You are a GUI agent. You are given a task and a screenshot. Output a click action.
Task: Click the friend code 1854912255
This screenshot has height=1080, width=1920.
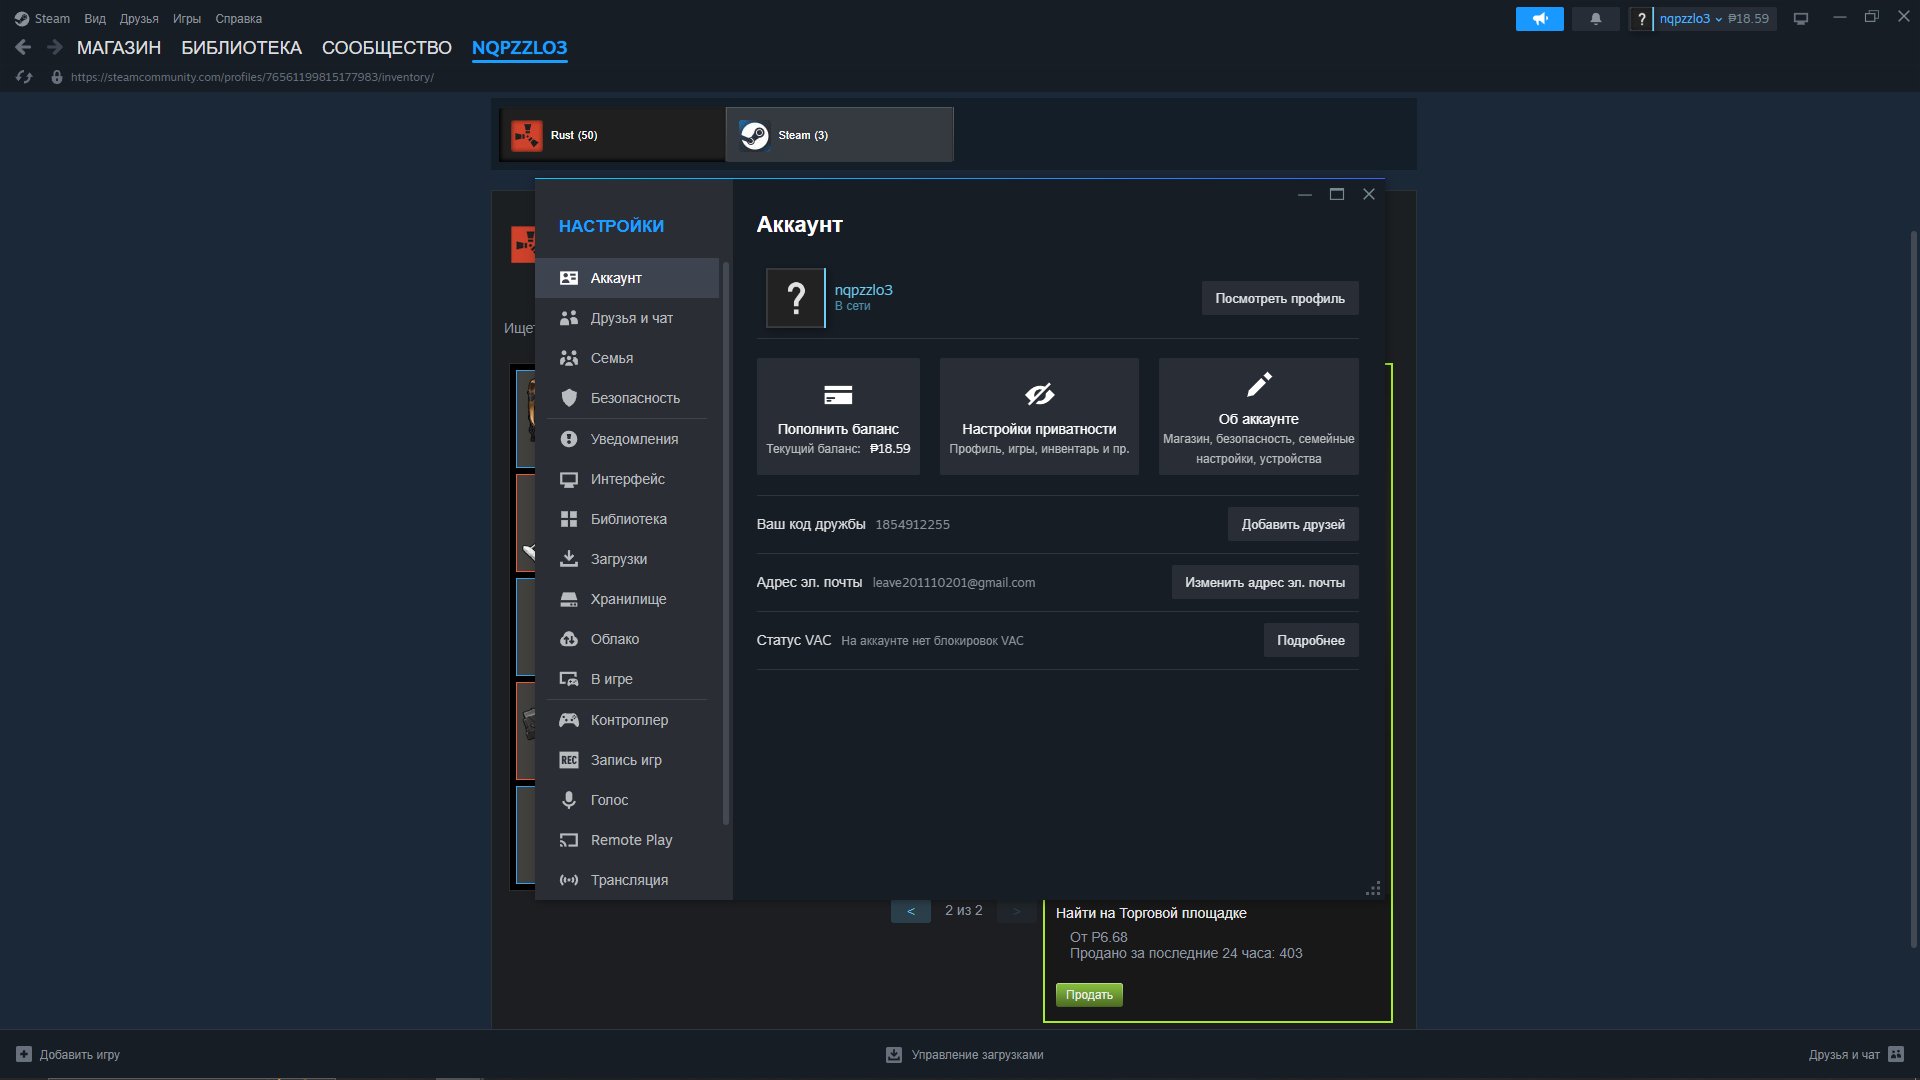pos(912,524)
